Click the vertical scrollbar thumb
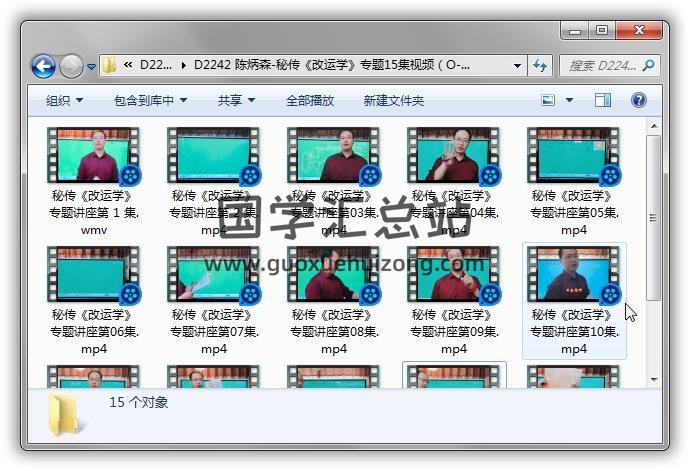This screenshot has height=471, width=690. [x=654, y=218]
